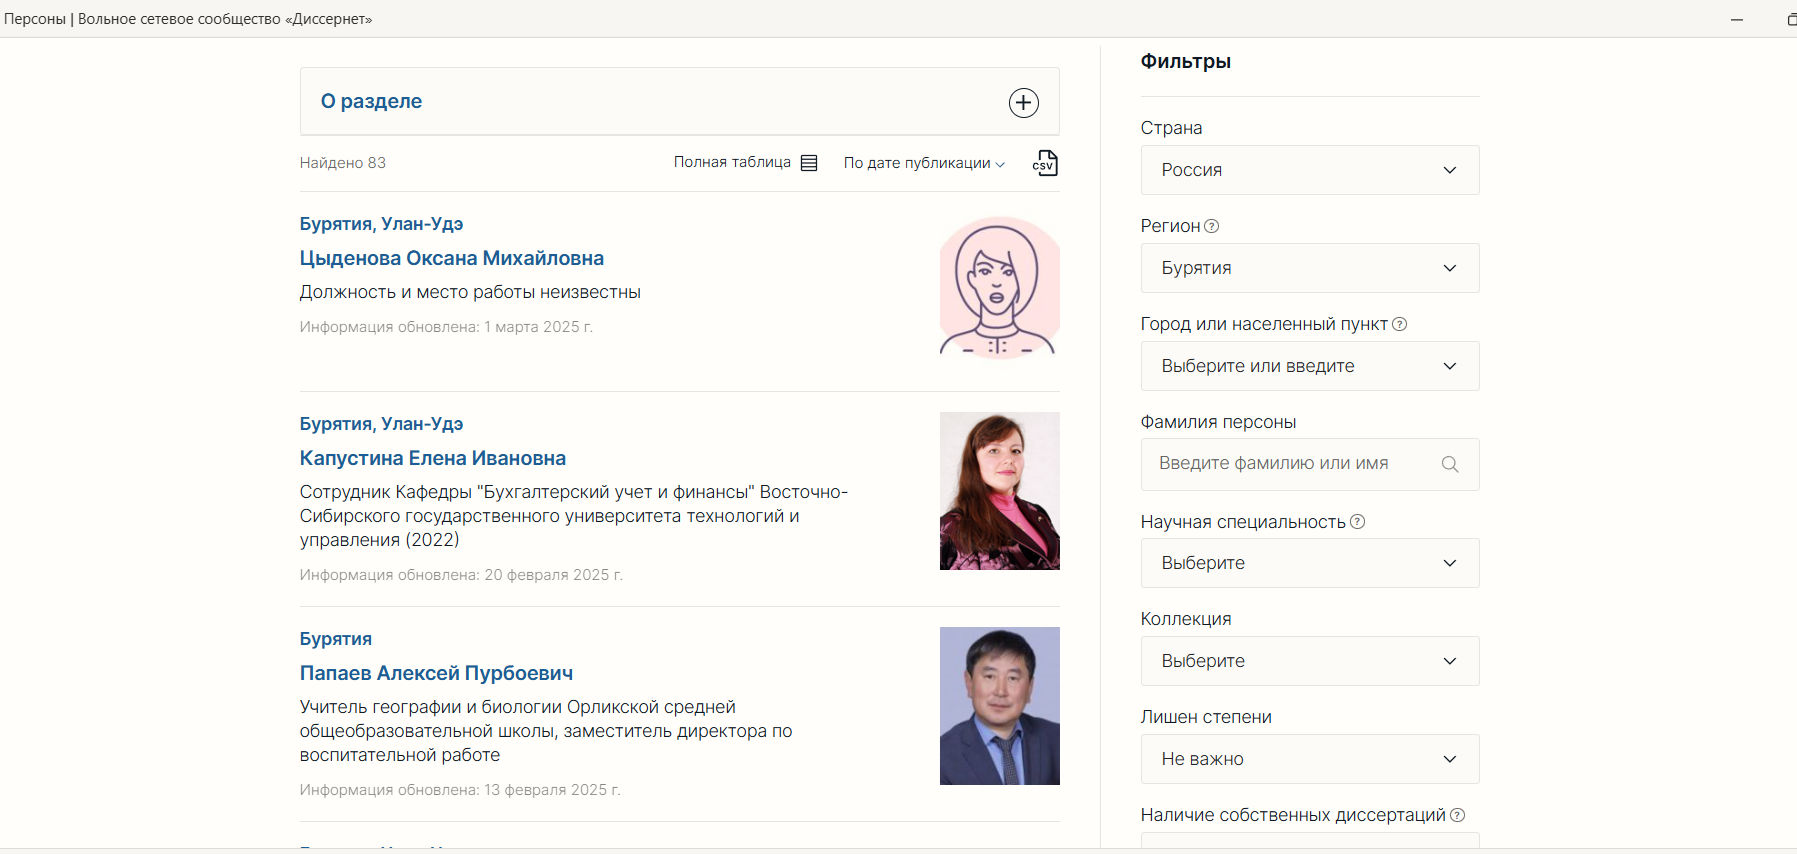Open the 'Научная специальность' dropdown

coord(1309,563)
